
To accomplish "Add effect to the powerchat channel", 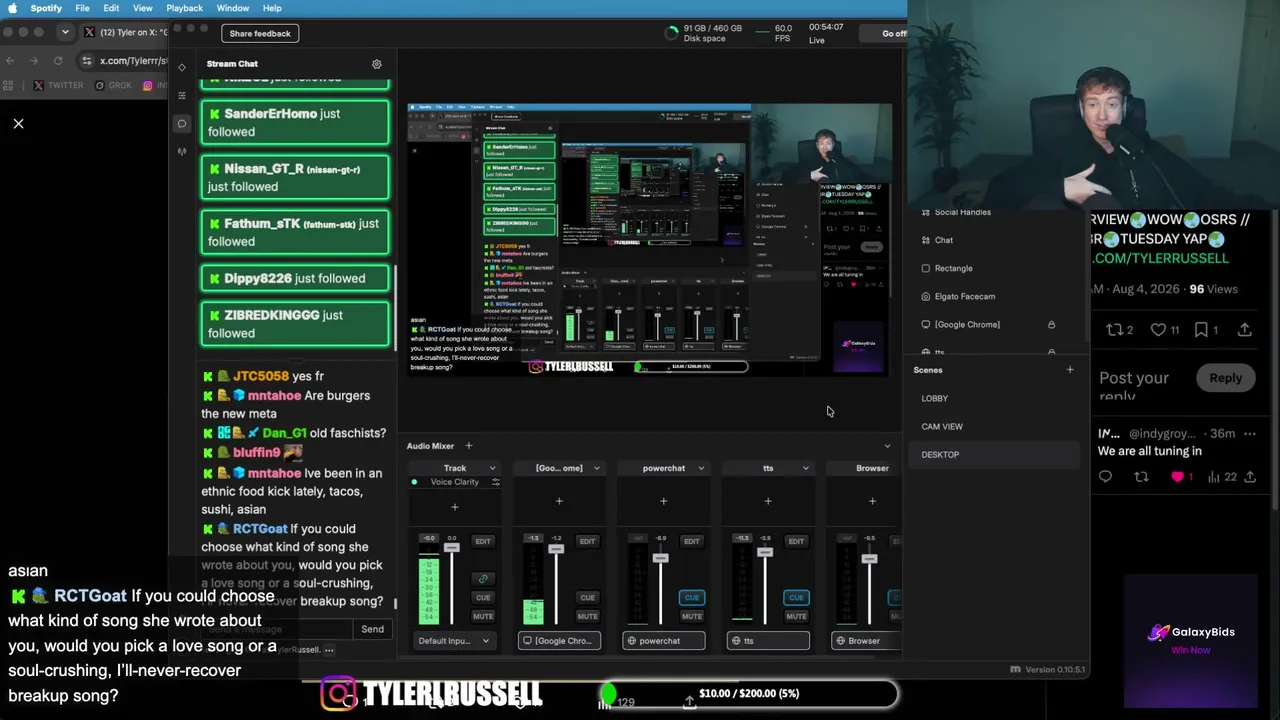I will point(663,501).
